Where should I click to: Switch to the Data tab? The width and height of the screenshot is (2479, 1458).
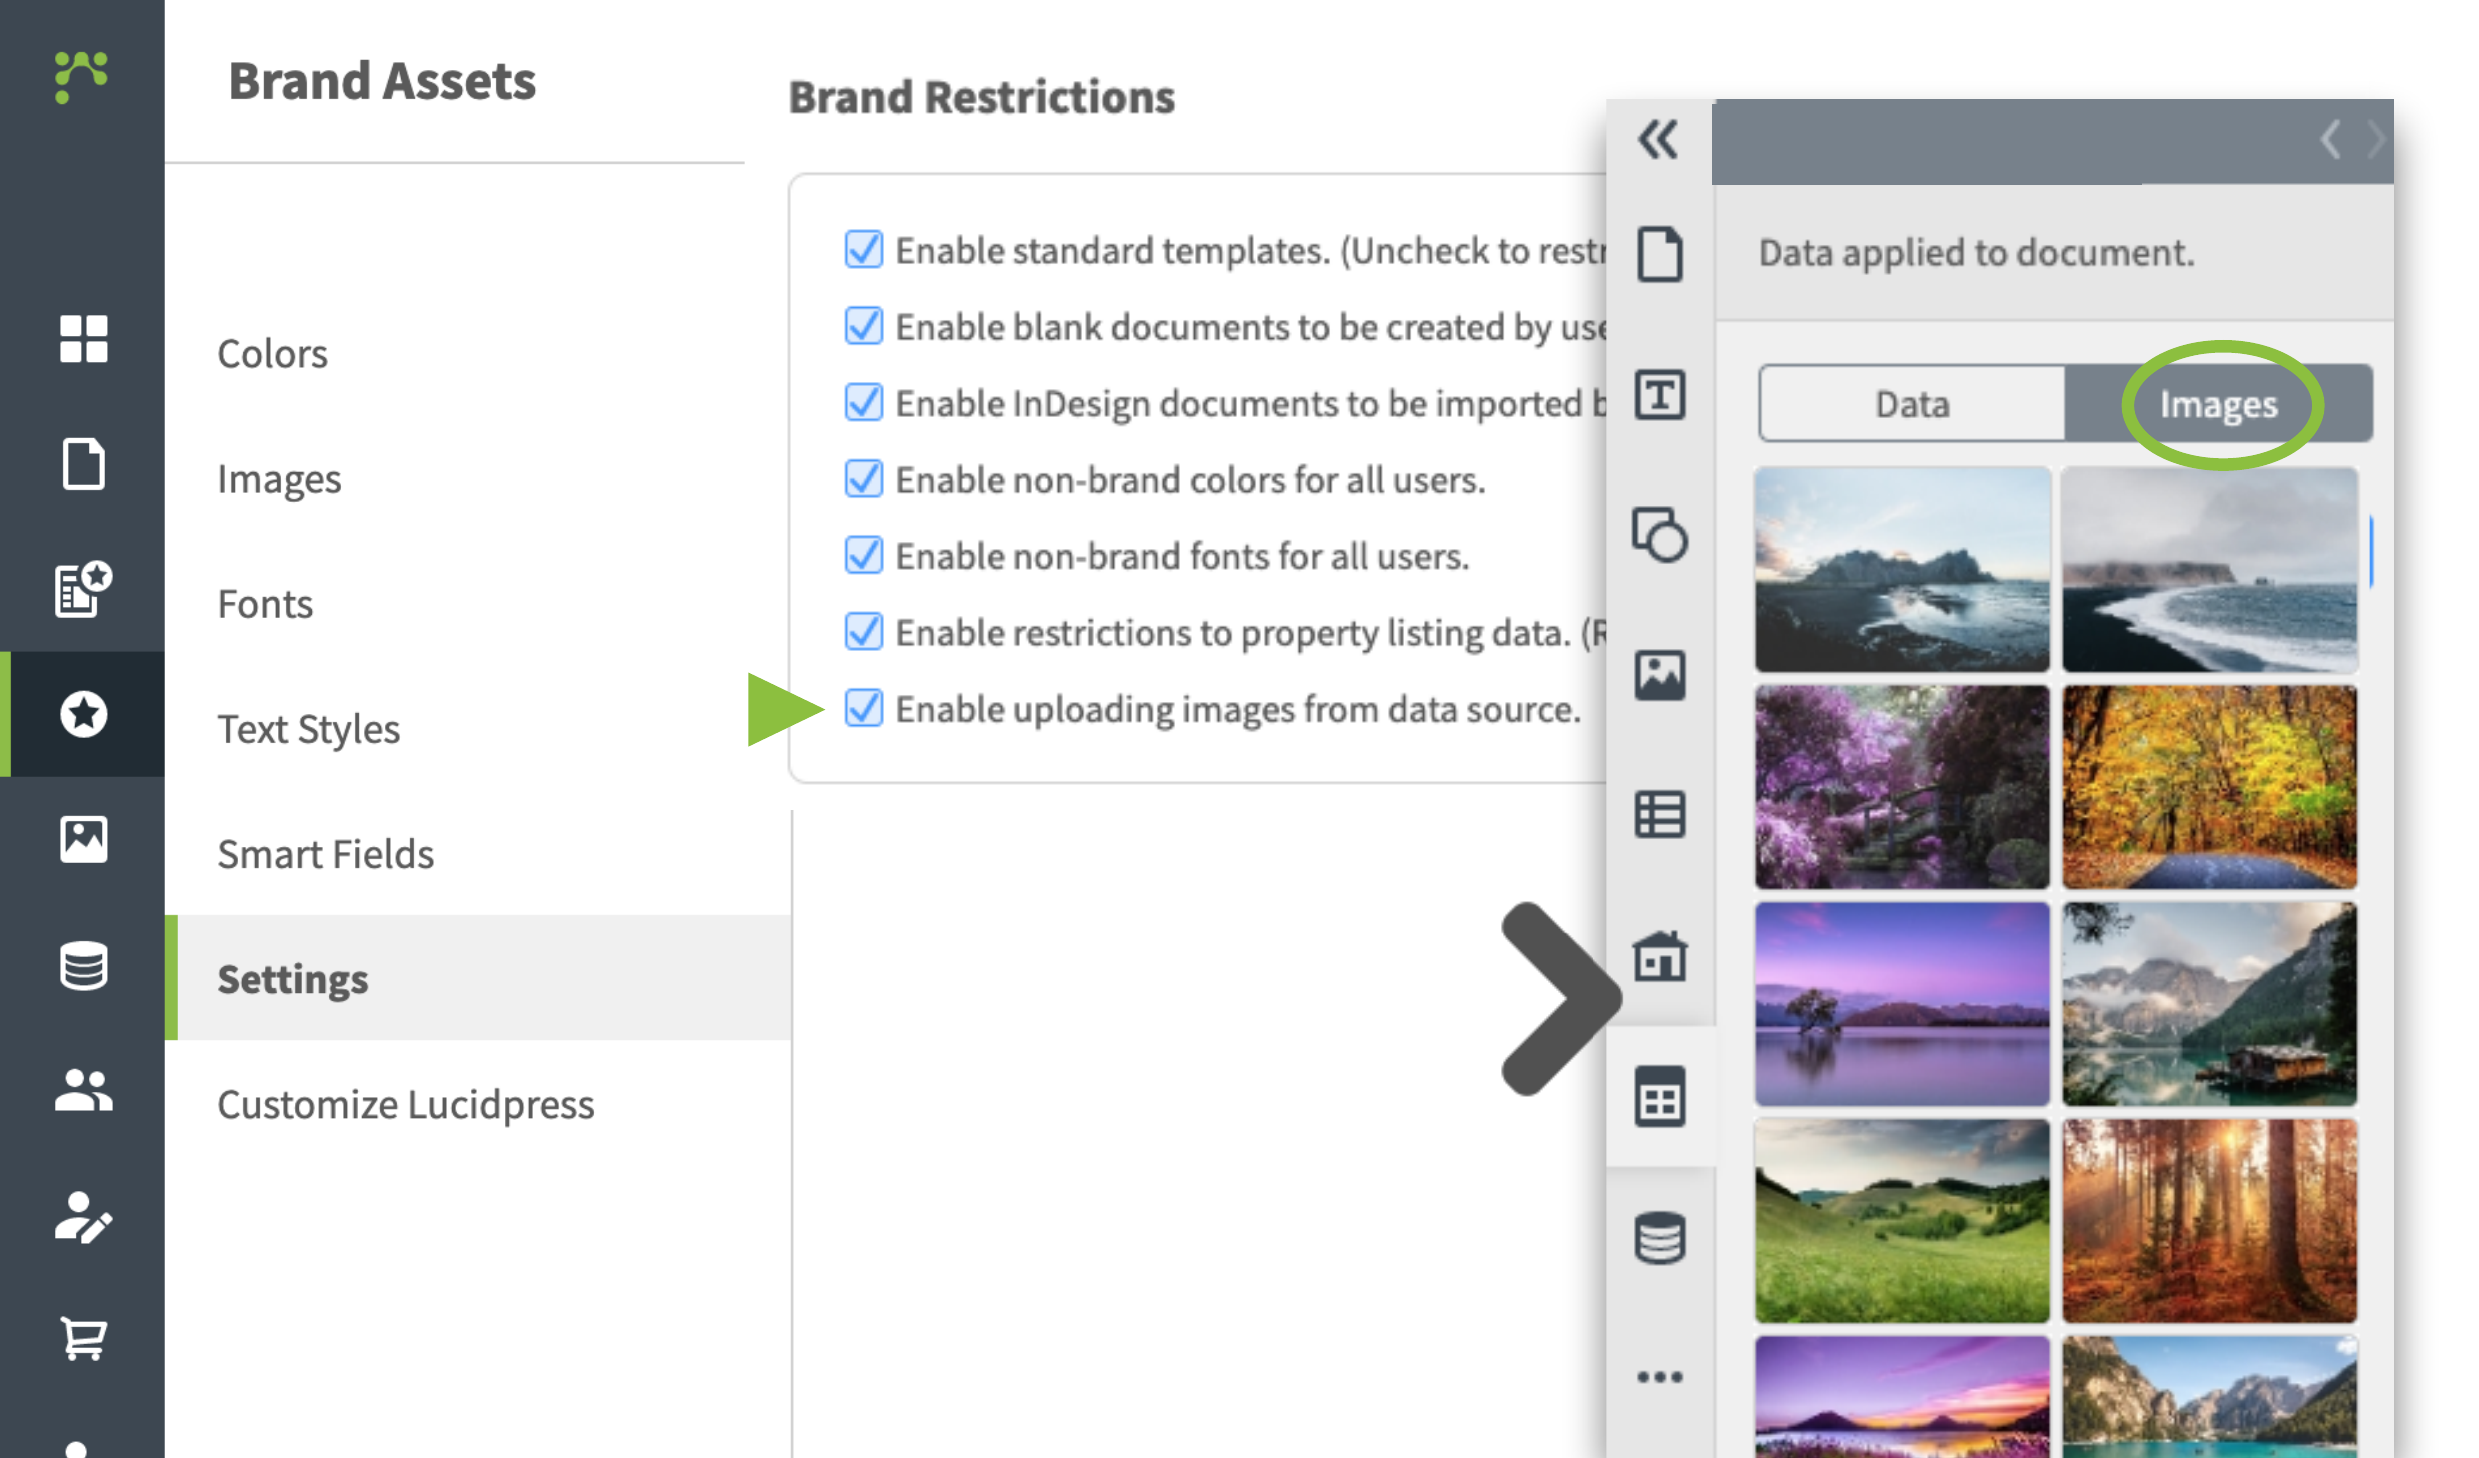[x=1912, y=403]
